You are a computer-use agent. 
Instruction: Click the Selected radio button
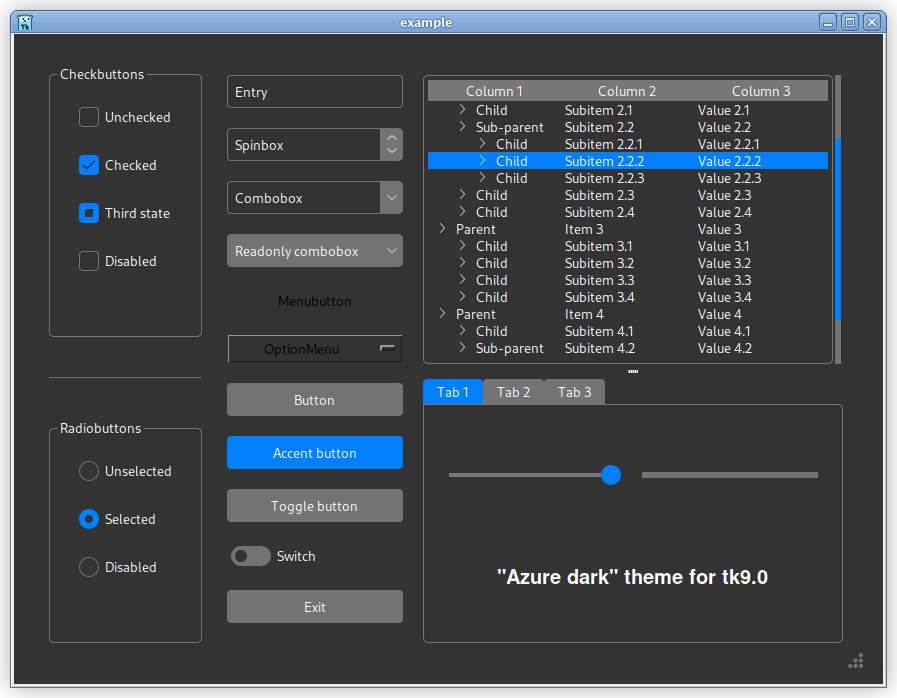click(89, 519)
